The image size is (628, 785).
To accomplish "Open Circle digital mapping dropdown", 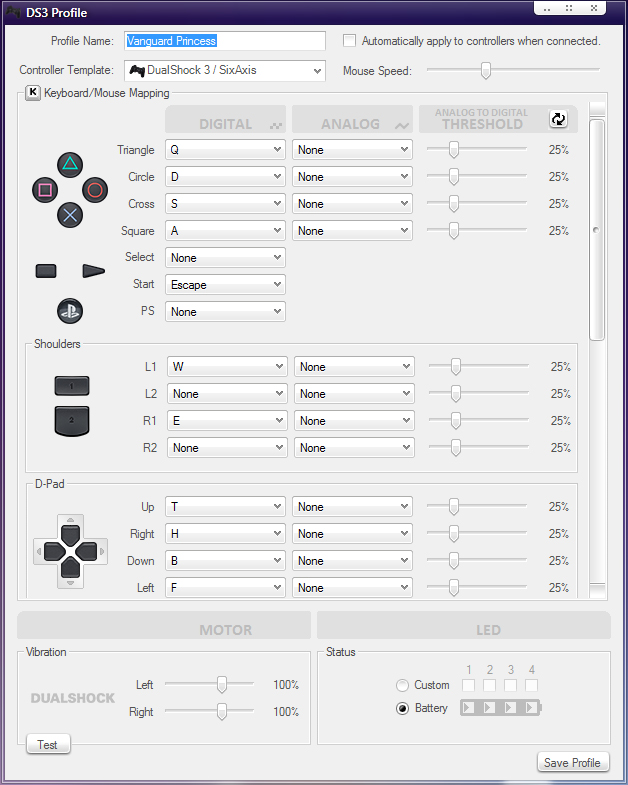I will click(x=225, y=177).
